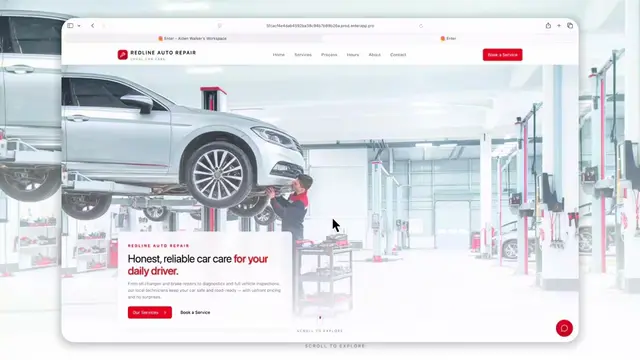Viewport: 640px width, 360px height.
Task: Click the Honest, reliable car care headline
Action: click(x=198, y=264)
